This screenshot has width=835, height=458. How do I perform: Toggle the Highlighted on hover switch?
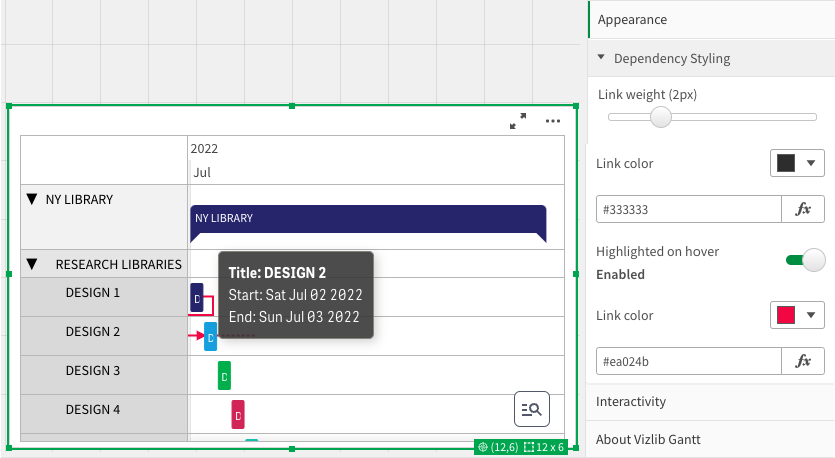(805, 260)
